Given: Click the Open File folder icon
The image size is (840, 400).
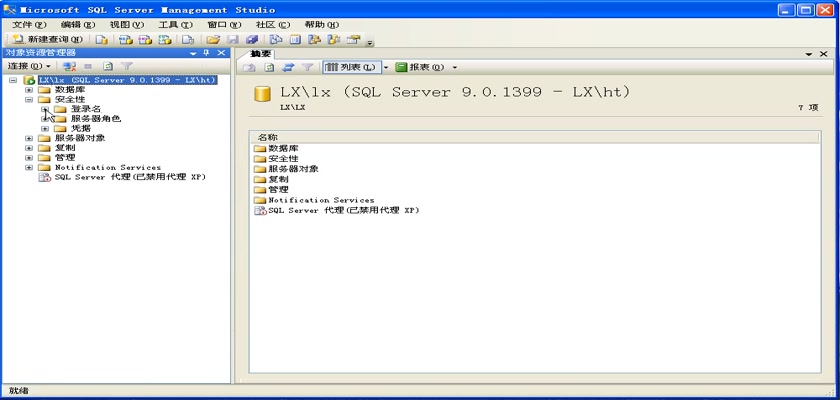Looking at the screenshot, I should pyautogui.click(x=213, y=40).
